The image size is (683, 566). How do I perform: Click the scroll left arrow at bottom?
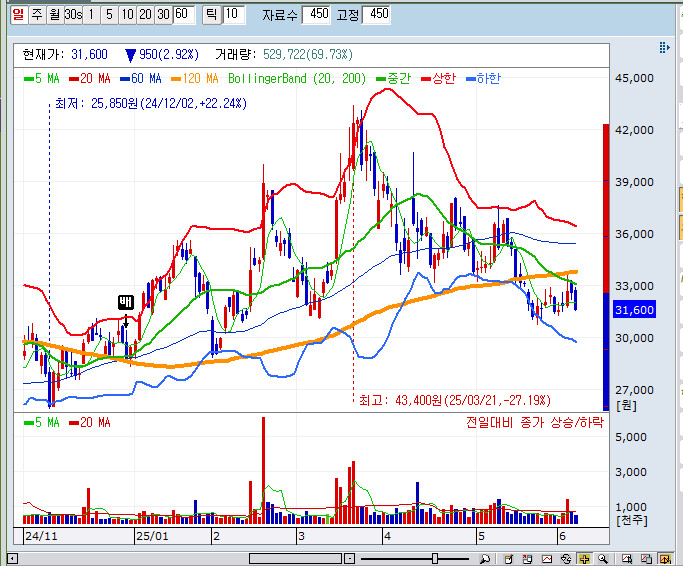coord(13,558)
